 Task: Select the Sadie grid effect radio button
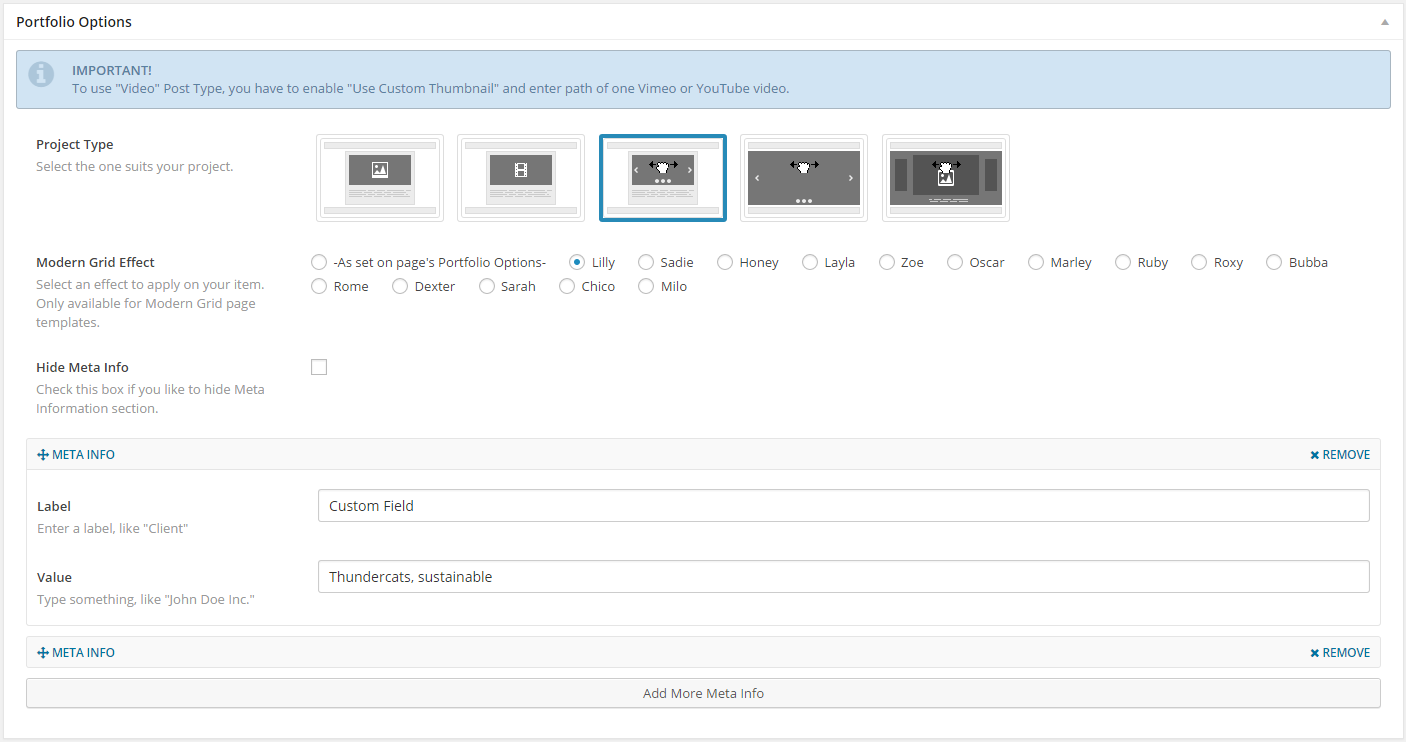point(646,263)
